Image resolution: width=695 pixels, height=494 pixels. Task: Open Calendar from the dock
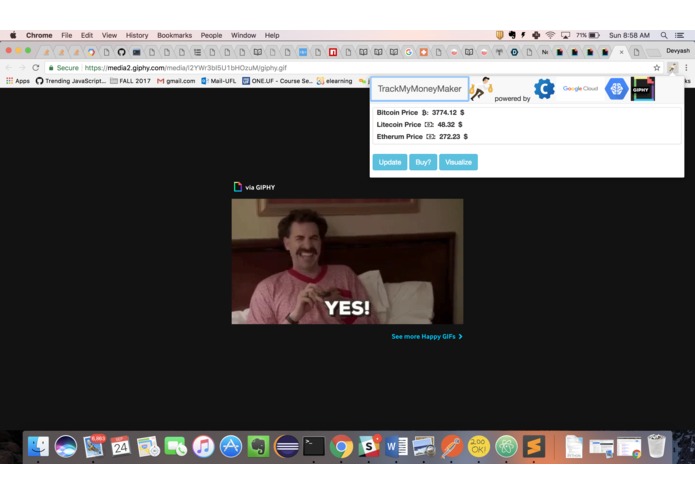pos(120,446)
